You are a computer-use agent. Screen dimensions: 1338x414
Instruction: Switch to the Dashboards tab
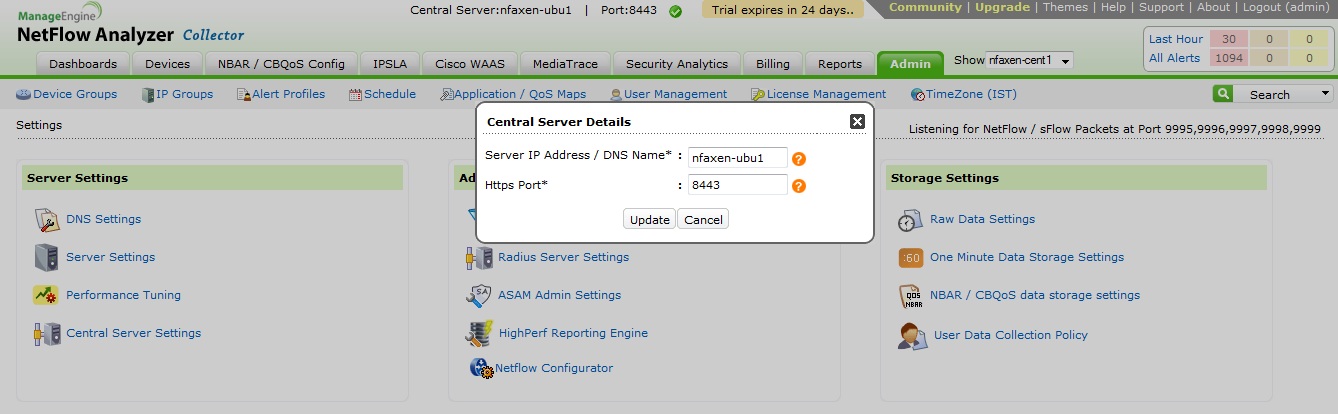[x=83, y=64]
